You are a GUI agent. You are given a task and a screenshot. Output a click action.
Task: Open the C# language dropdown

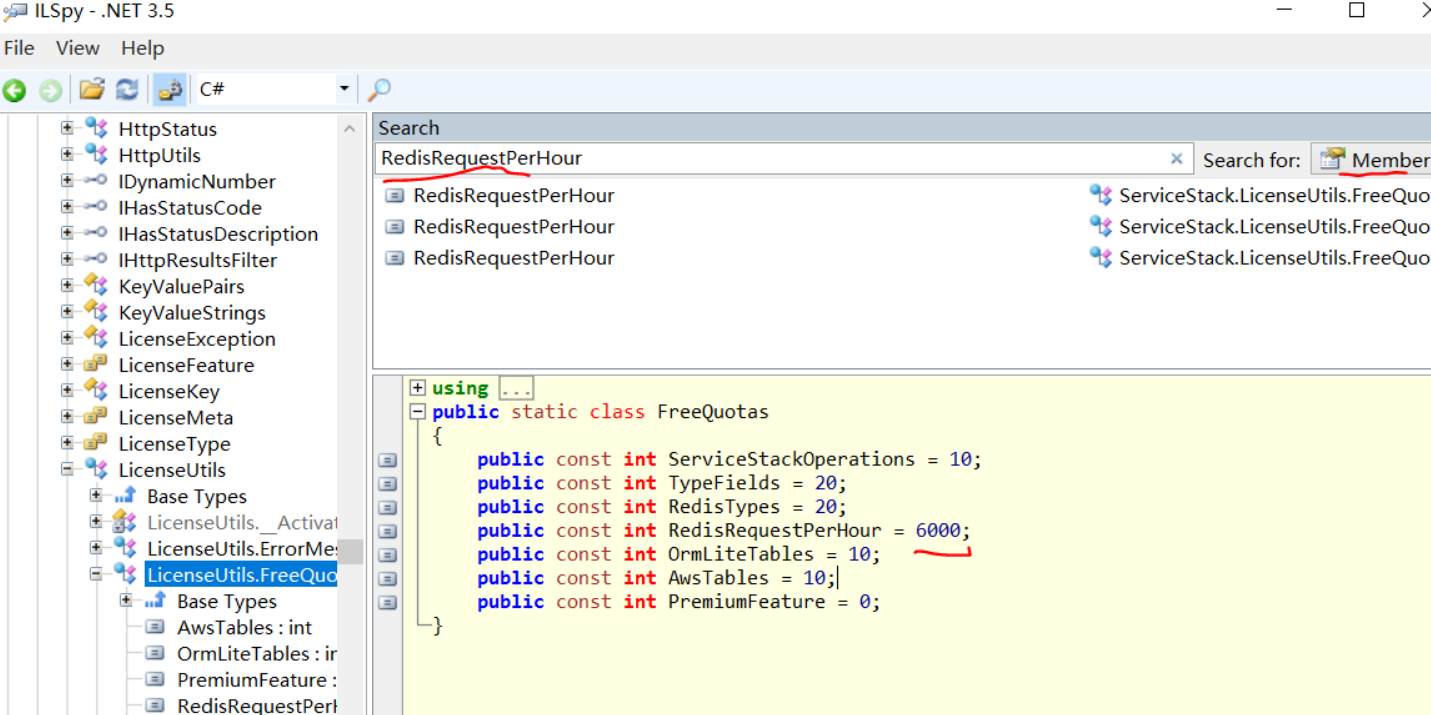pos(343,89)
